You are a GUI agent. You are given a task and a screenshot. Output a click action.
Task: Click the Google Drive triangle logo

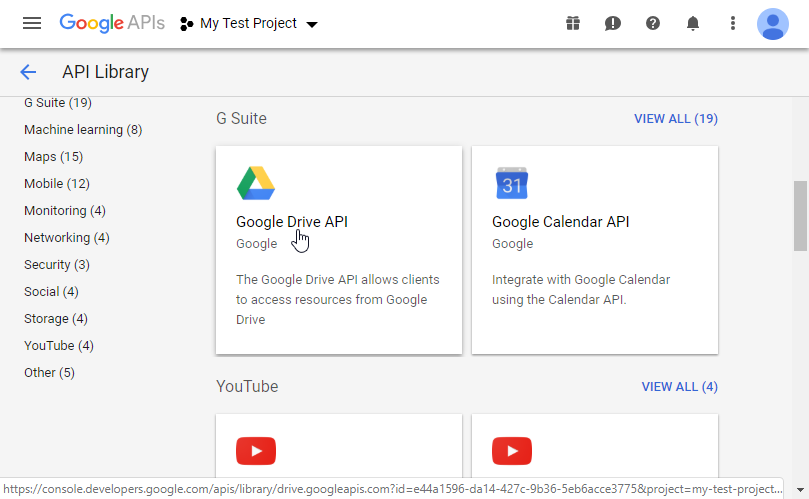[256, 183]
